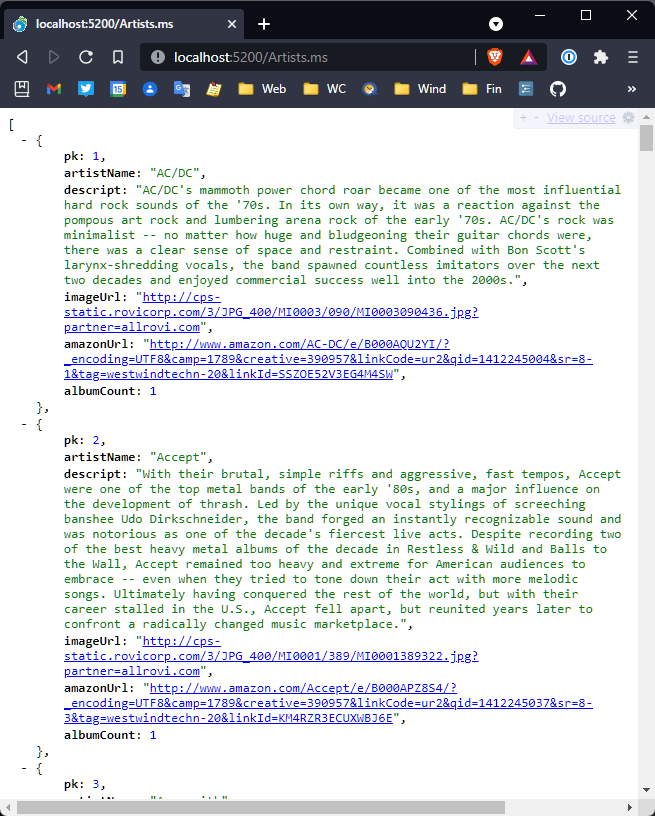Collapse the second artist object (Accept)
Image resolution: width=655 pixels, height=816 pixels.
point(24,424)
